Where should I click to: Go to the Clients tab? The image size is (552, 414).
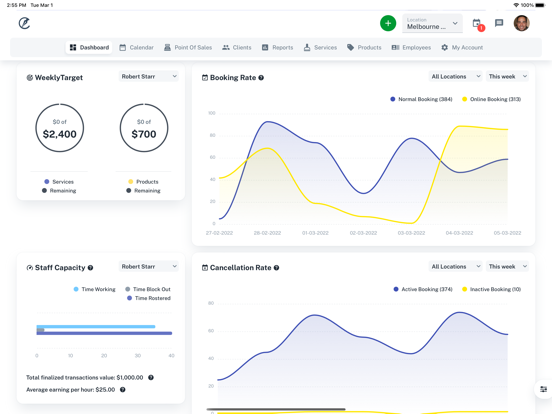237,48
